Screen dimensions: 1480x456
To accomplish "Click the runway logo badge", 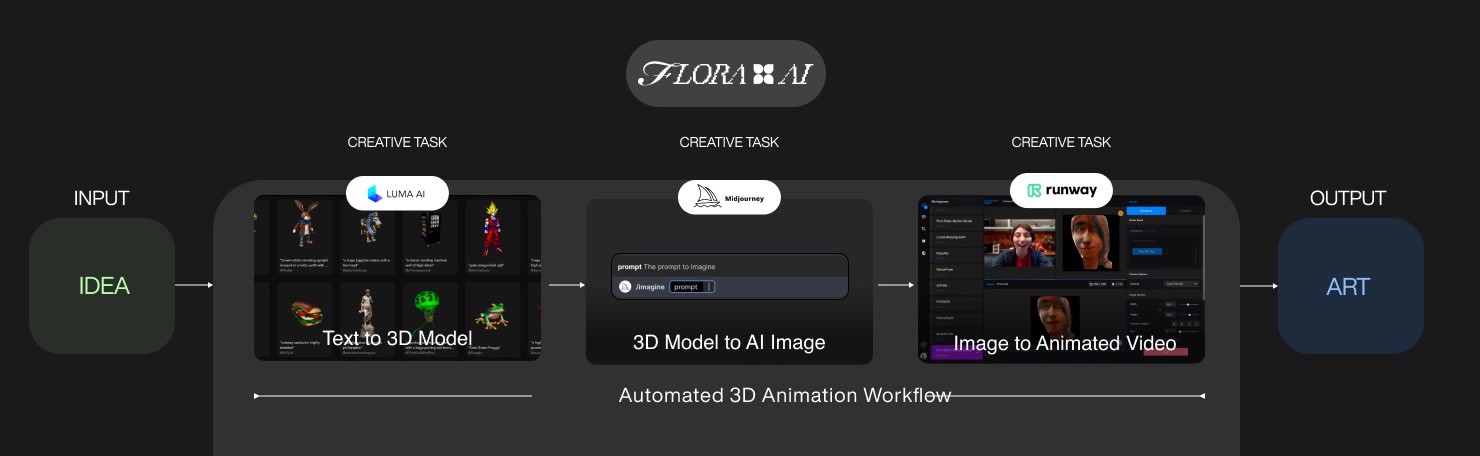I will click(x=1061, y=190).
